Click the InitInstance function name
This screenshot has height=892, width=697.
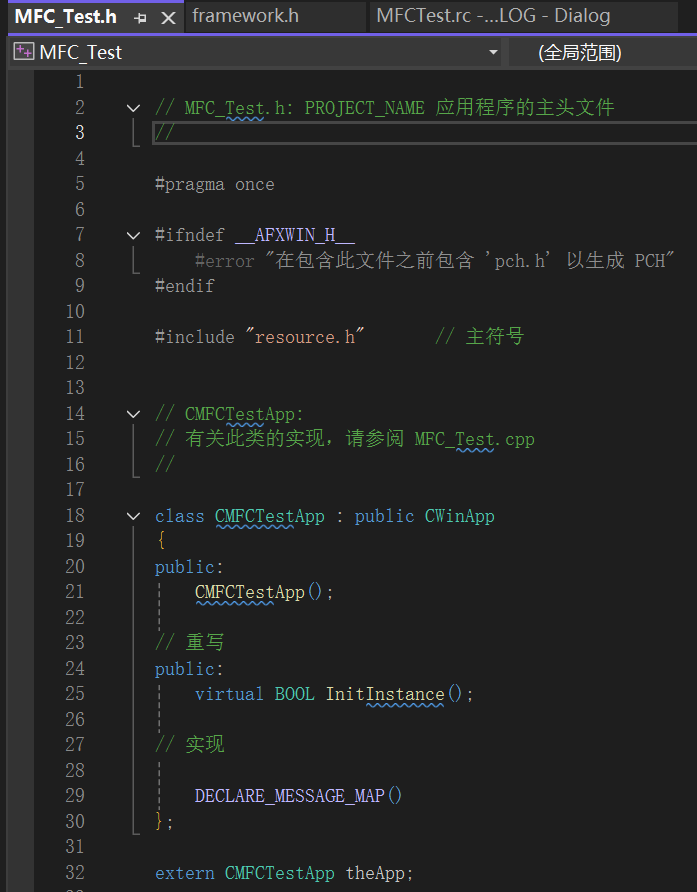tap(385, 694)
